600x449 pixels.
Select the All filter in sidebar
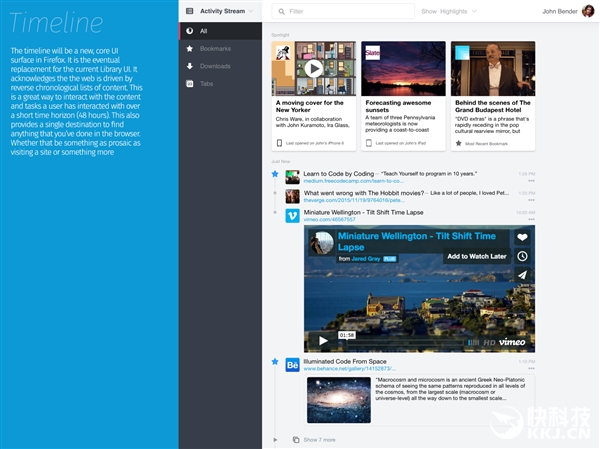click(x=204, y=31)
